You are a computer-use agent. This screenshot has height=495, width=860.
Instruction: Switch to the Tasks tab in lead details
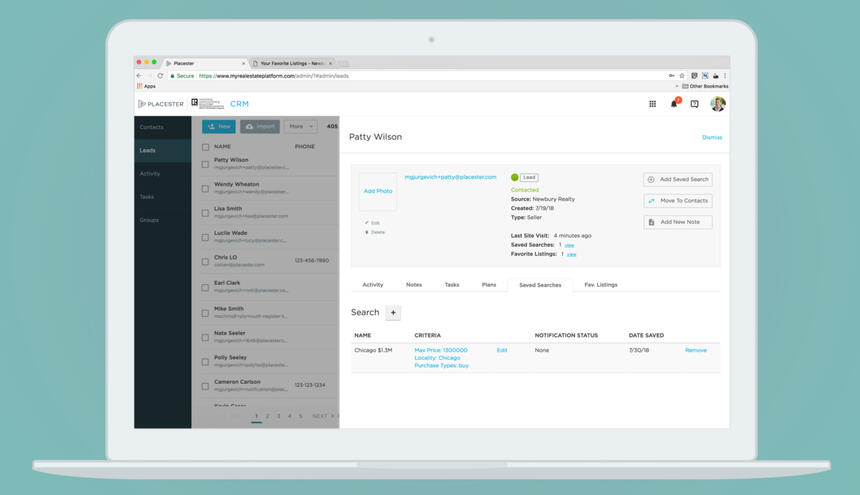(x=452, y=285)
